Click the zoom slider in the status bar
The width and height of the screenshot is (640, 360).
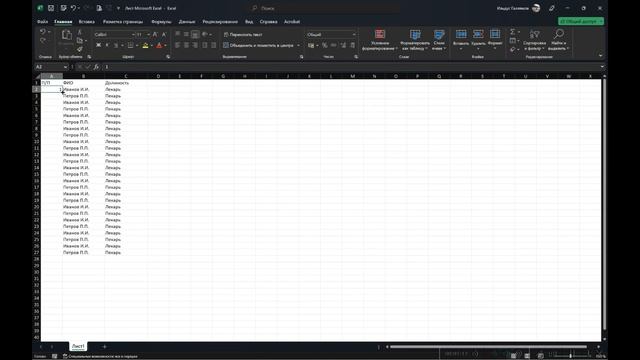[571, 356]
